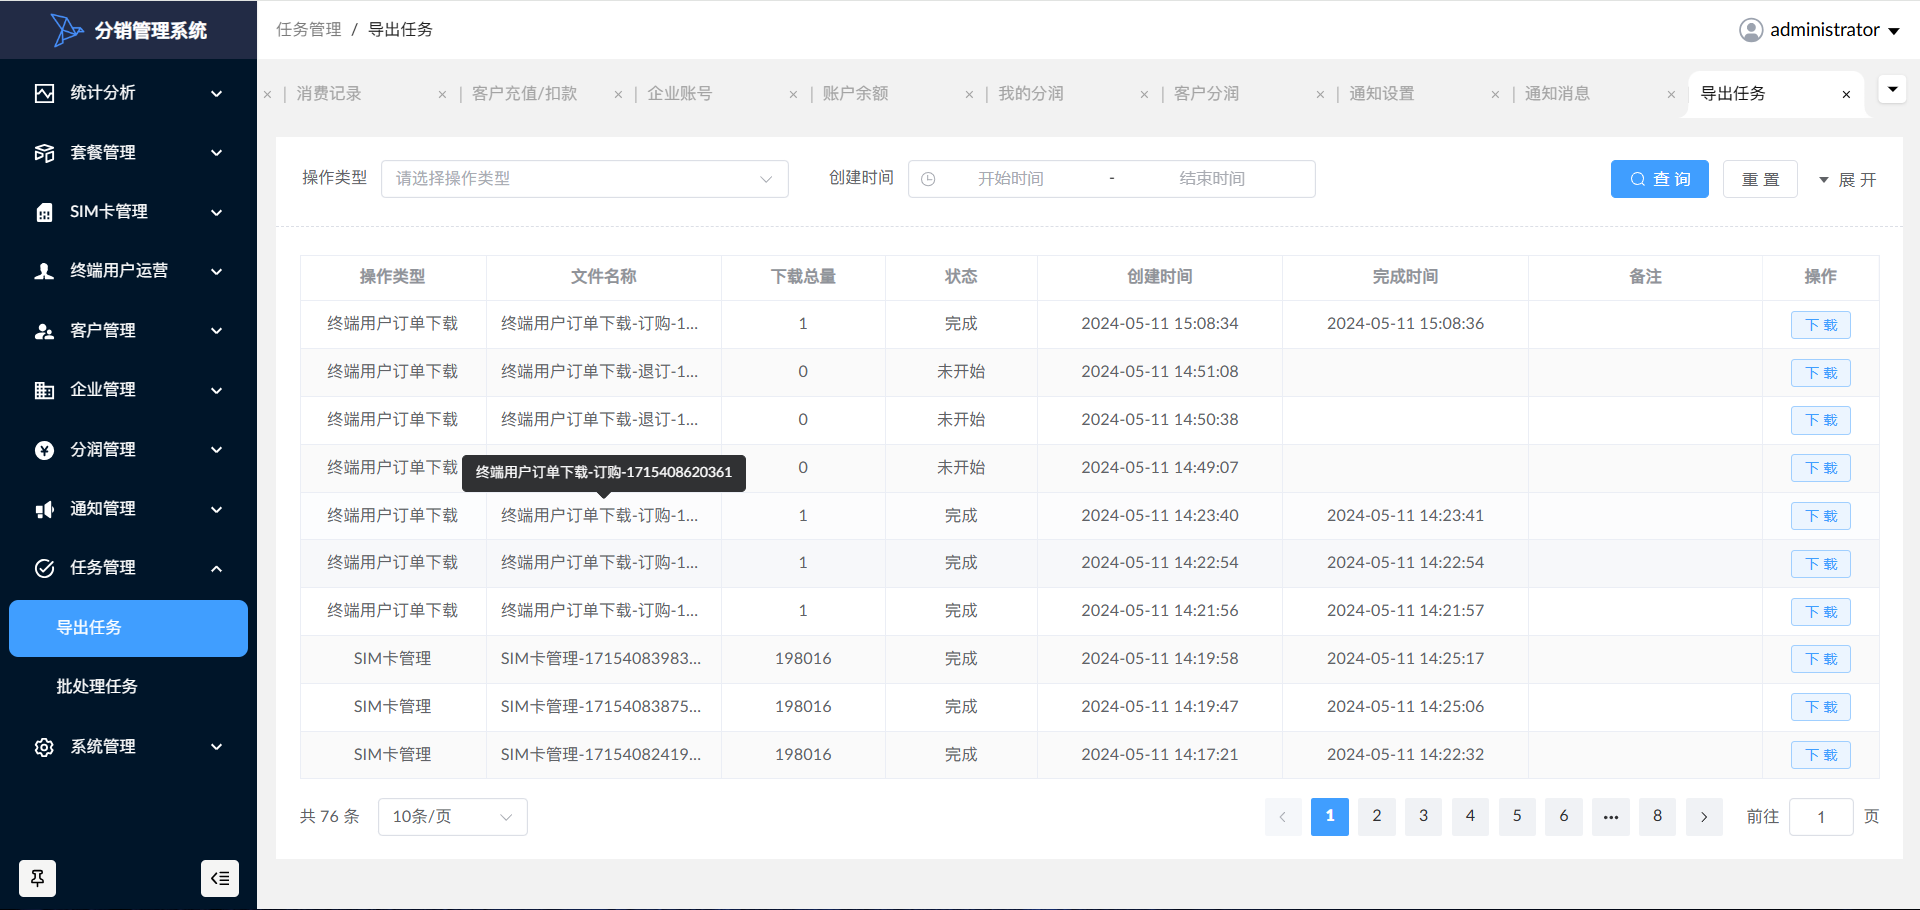
Task: Click the 通知管理 megaphone icon
Action: [44, 509]
